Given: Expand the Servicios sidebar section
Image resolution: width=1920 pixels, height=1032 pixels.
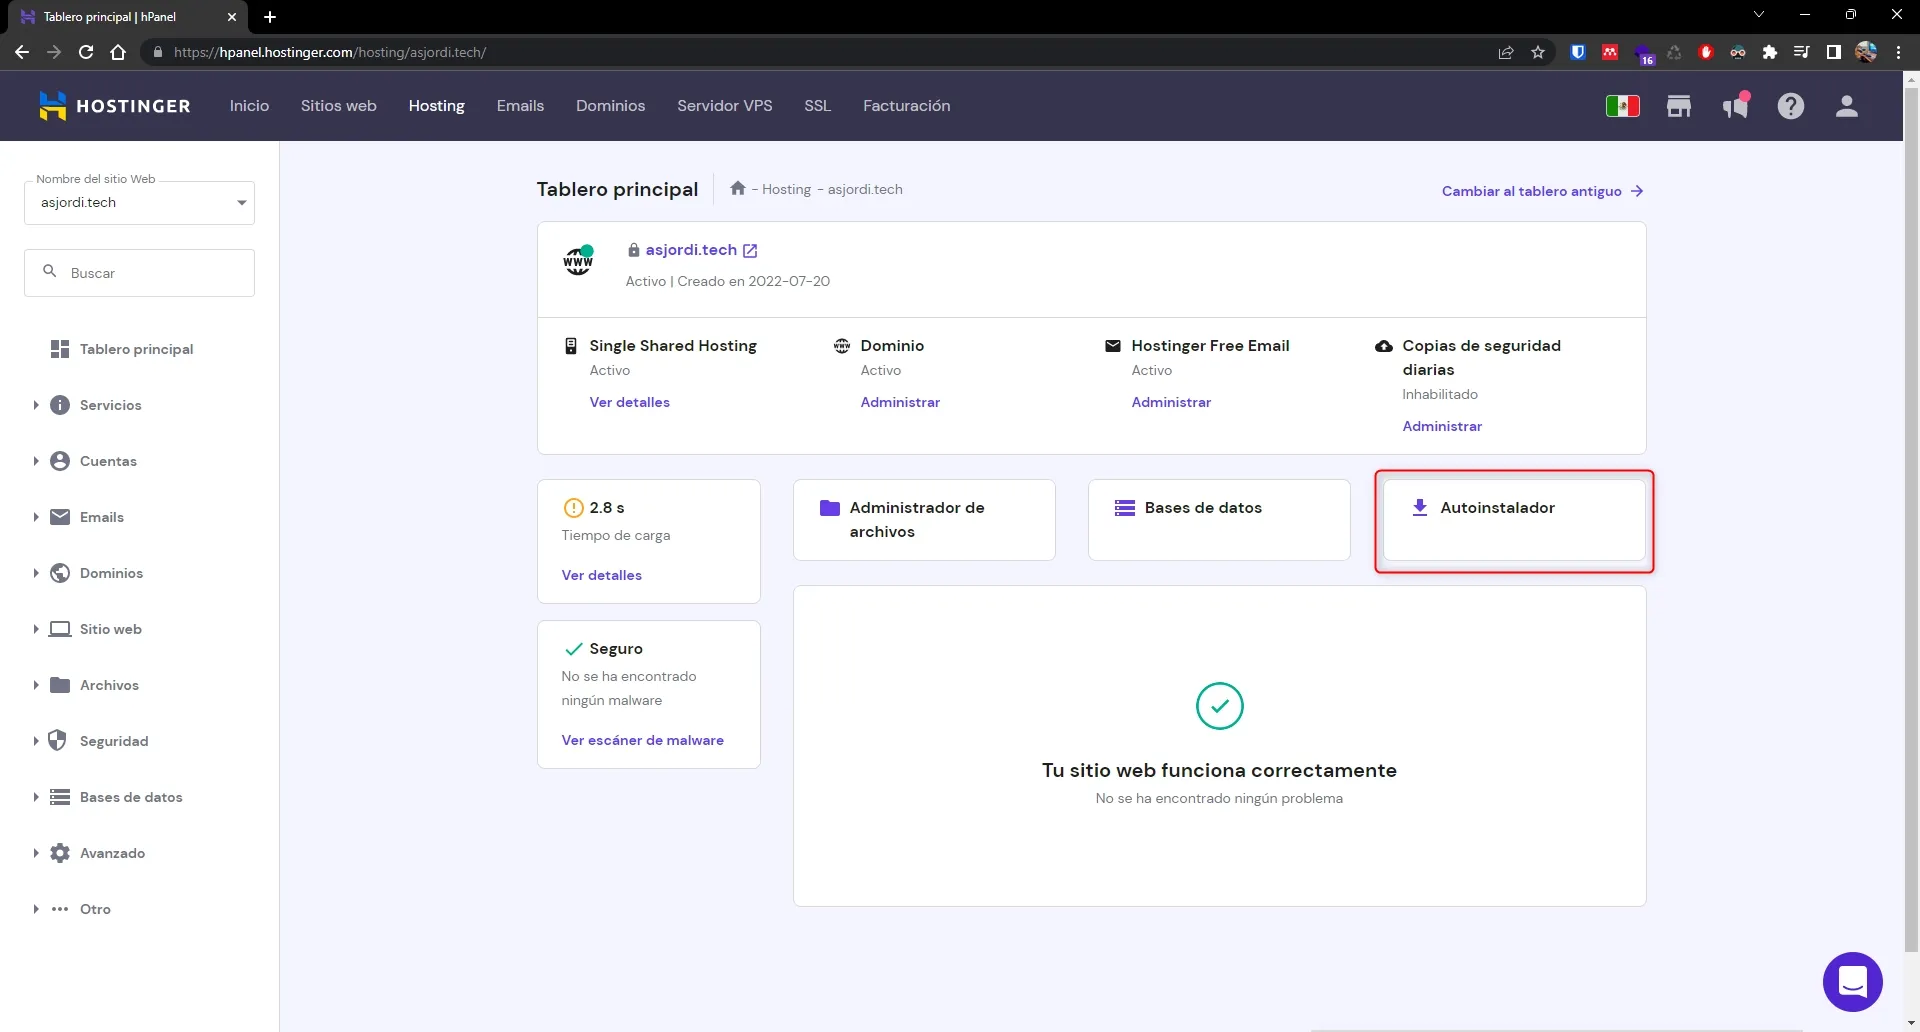Looking at the screenshot, I should 36,405.
